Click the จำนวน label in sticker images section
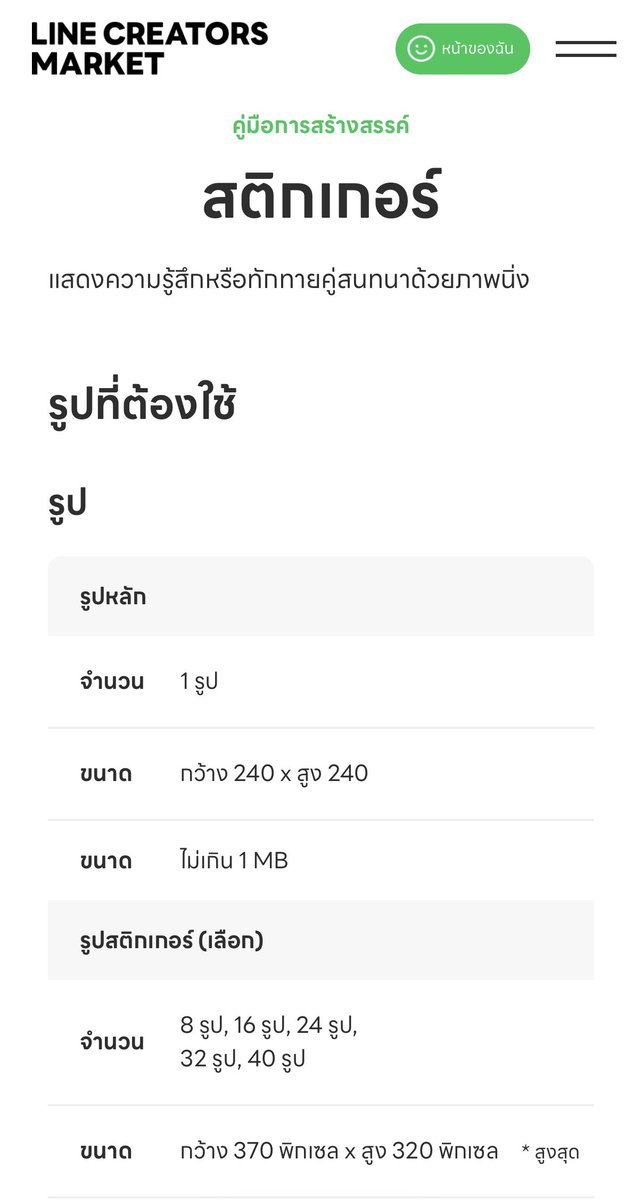This screenshot has width=642, height=1200. pos(112,1042)
